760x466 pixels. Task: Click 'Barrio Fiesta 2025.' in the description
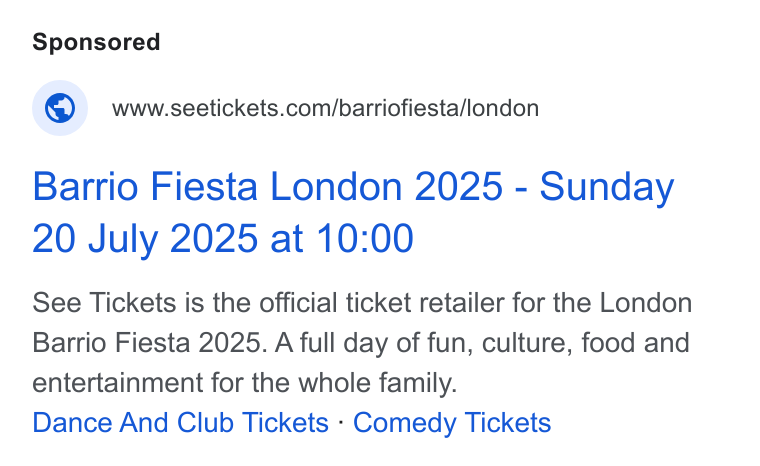150,343
